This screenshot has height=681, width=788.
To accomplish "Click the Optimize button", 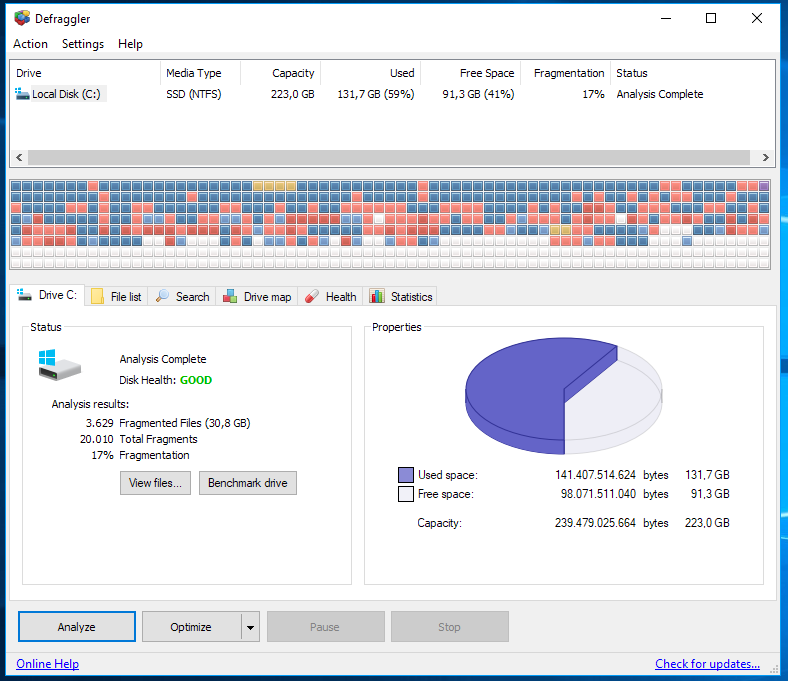I will [191, 627].
